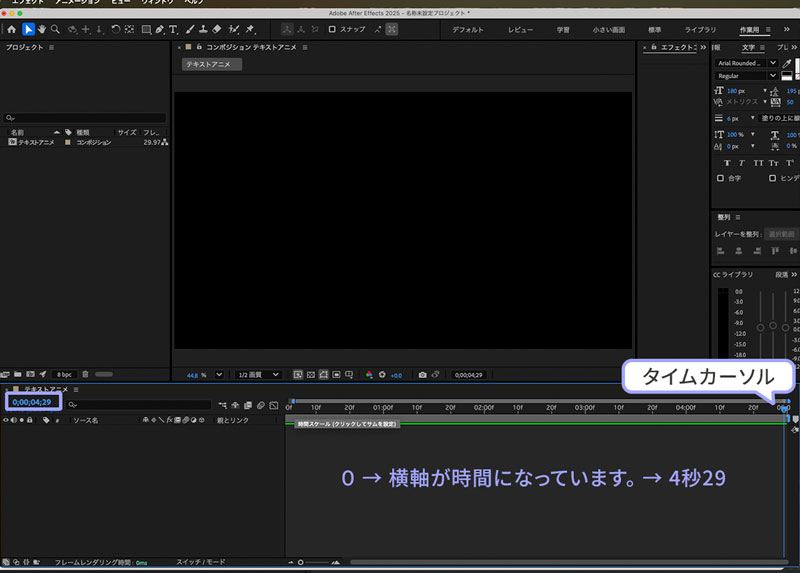Open the 文字 panel tab
800x573 pixels.
[x=748, y=47]
